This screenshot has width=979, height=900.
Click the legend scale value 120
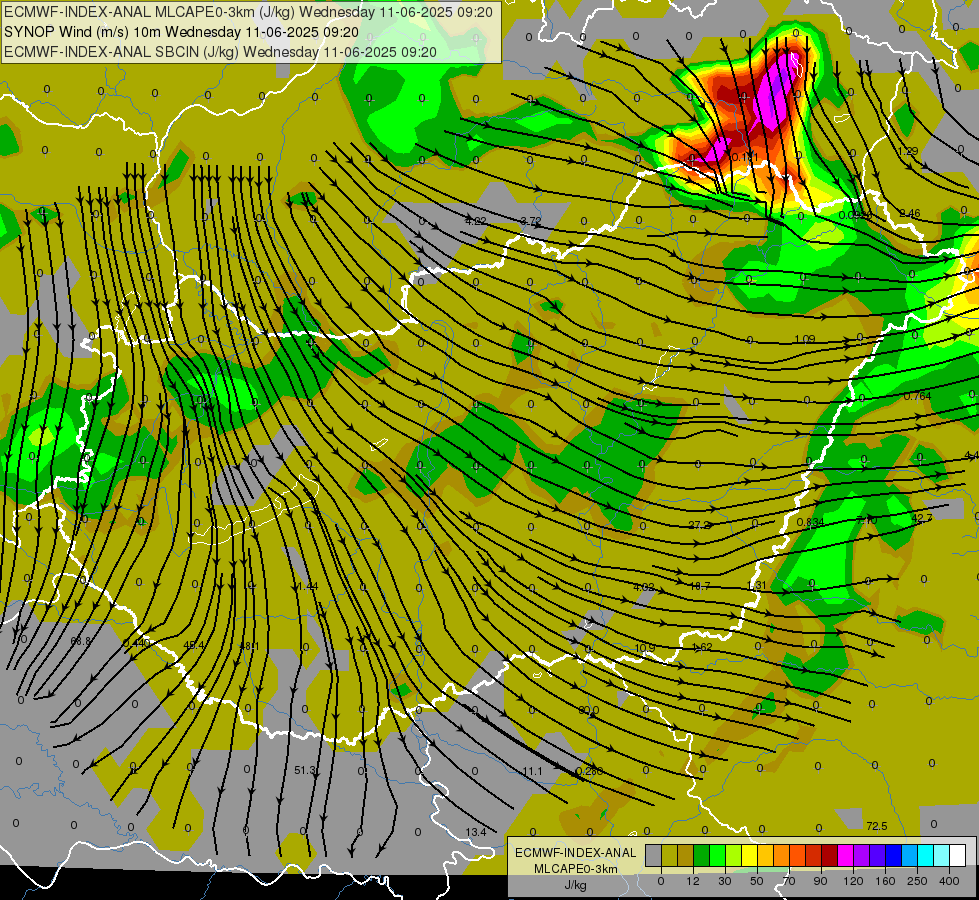click(853, 881)
